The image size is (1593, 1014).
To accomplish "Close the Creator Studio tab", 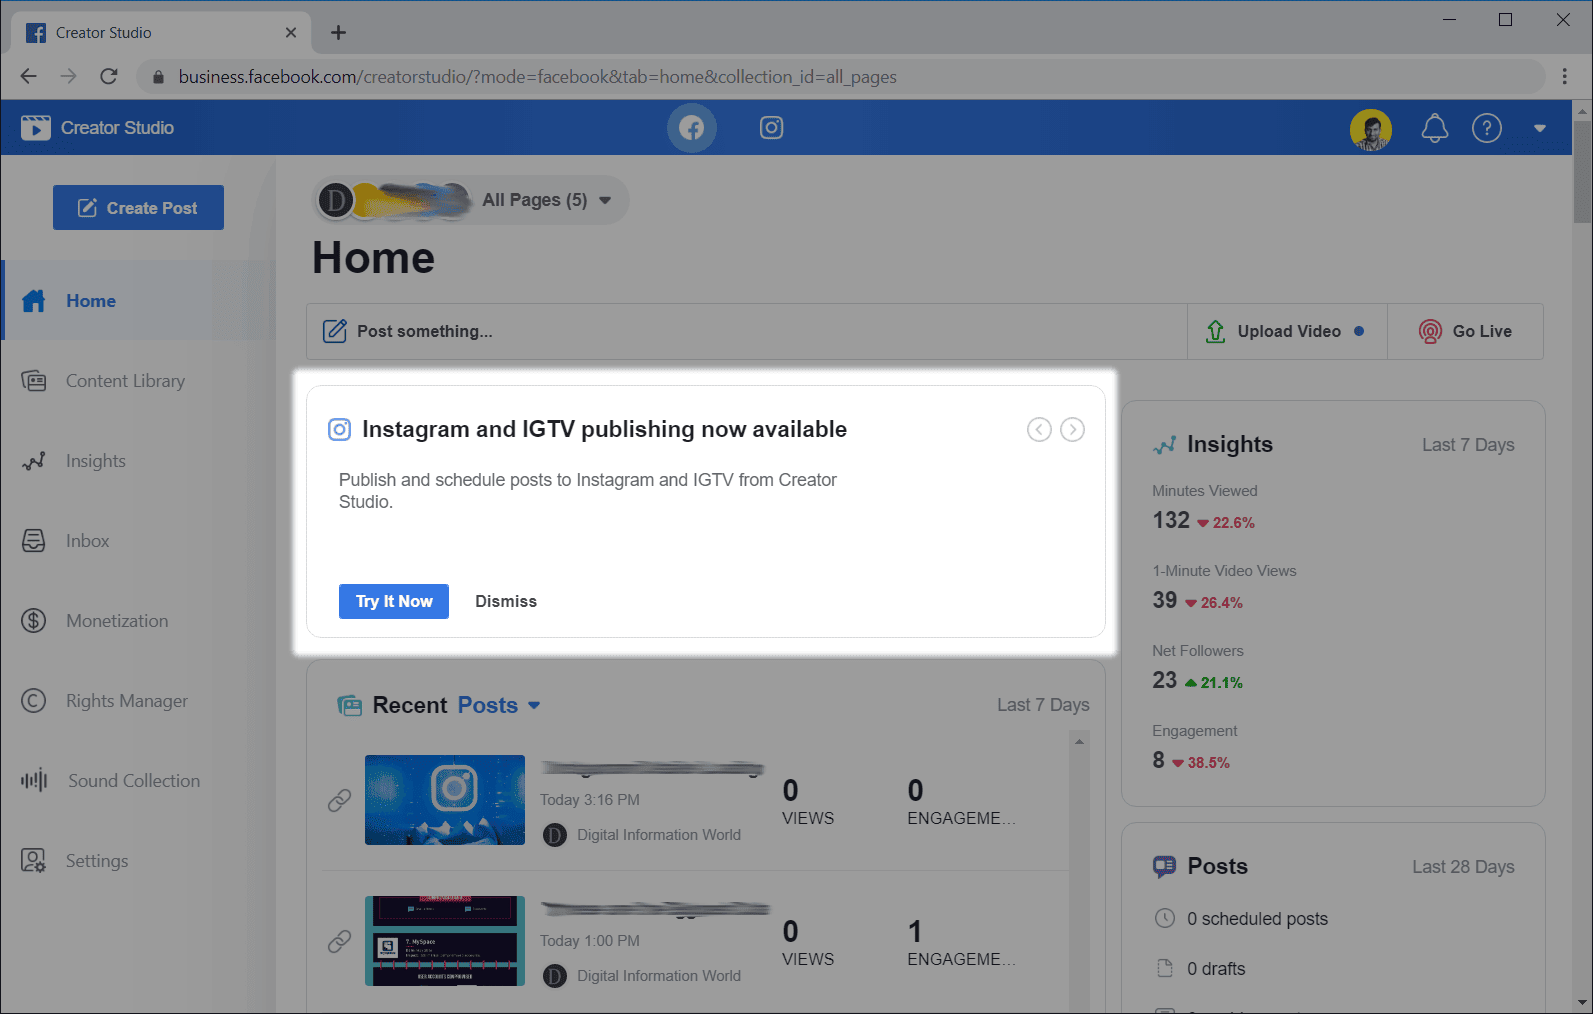I will click(x=291, y=33).
